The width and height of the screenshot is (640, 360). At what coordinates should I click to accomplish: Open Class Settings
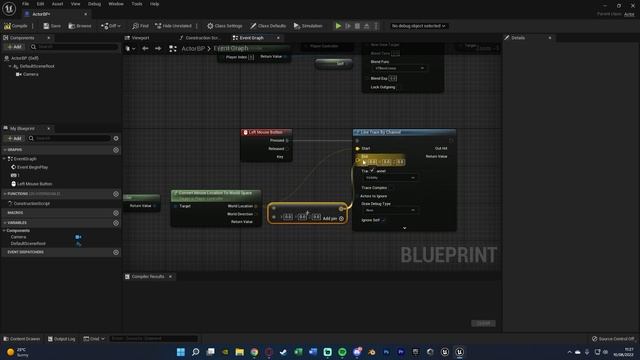point(224,26)
